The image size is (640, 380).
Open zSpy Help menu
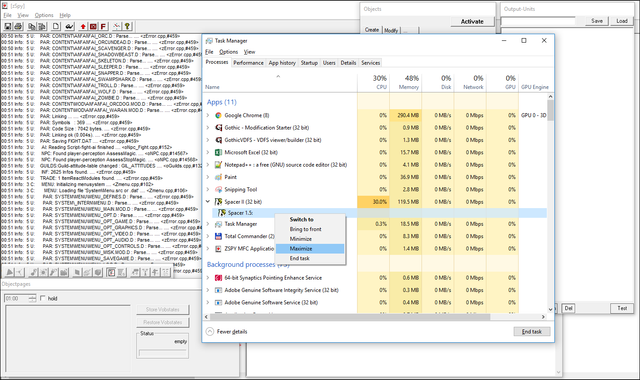click(x=65, y=15)
